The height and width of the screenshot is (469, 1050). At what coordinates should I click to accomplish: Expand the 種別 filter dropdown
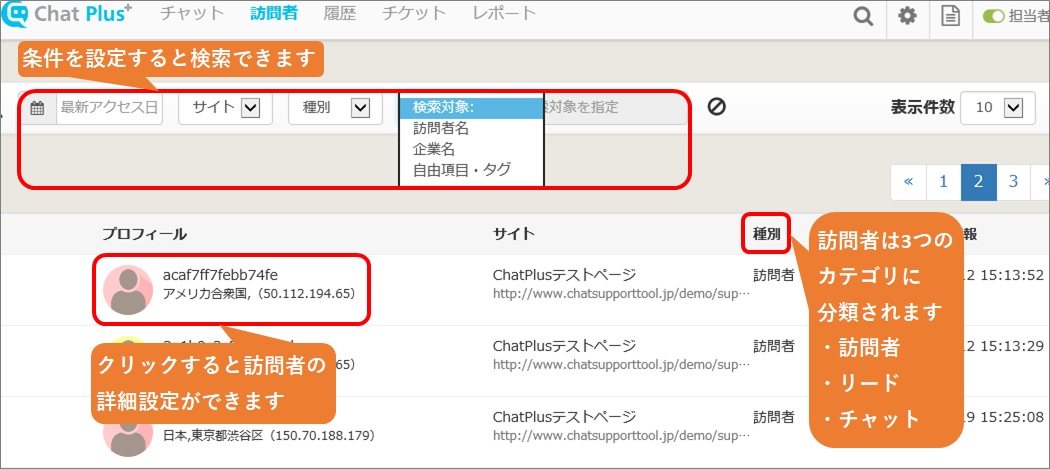pyautogui.click(x=335, y=107)
